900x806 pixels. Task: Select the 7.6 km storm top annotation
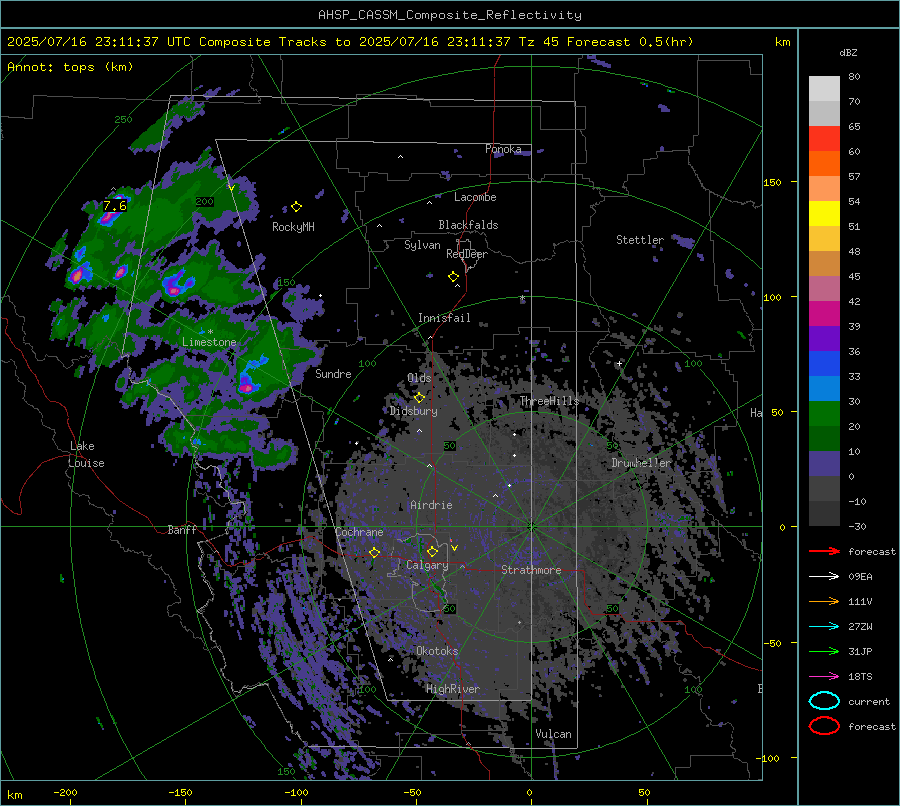click(x=115, y=206)
